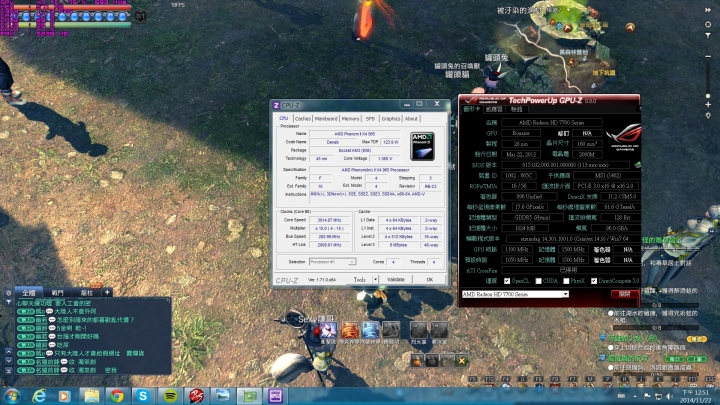The height and width of the screenshot is (405, 720).
Task: Open Spotify from the taskbar
Action: (x=170, y=396)
